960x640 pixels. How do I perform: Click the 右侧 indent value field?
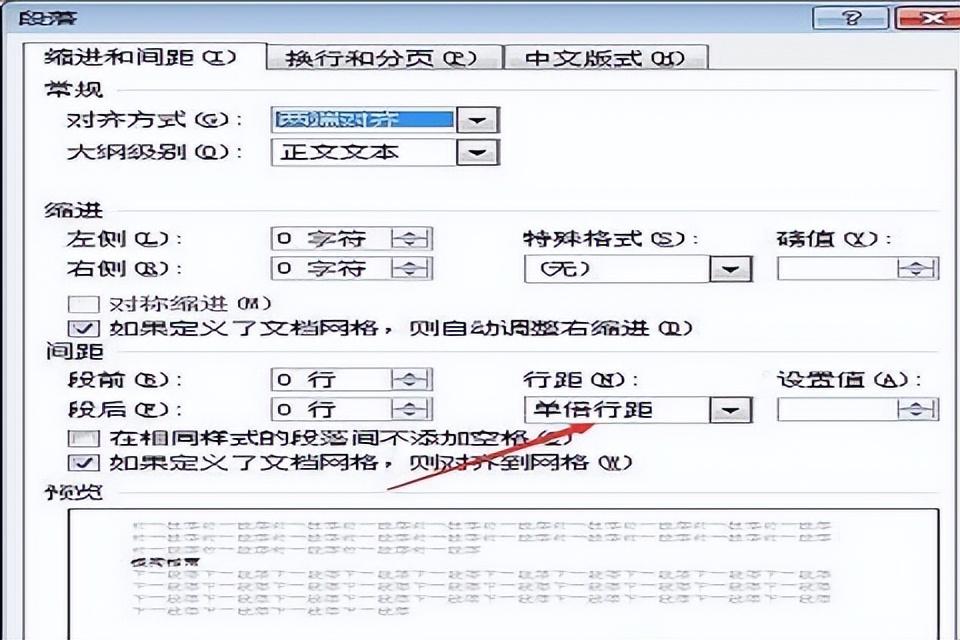tap(331, 268)
